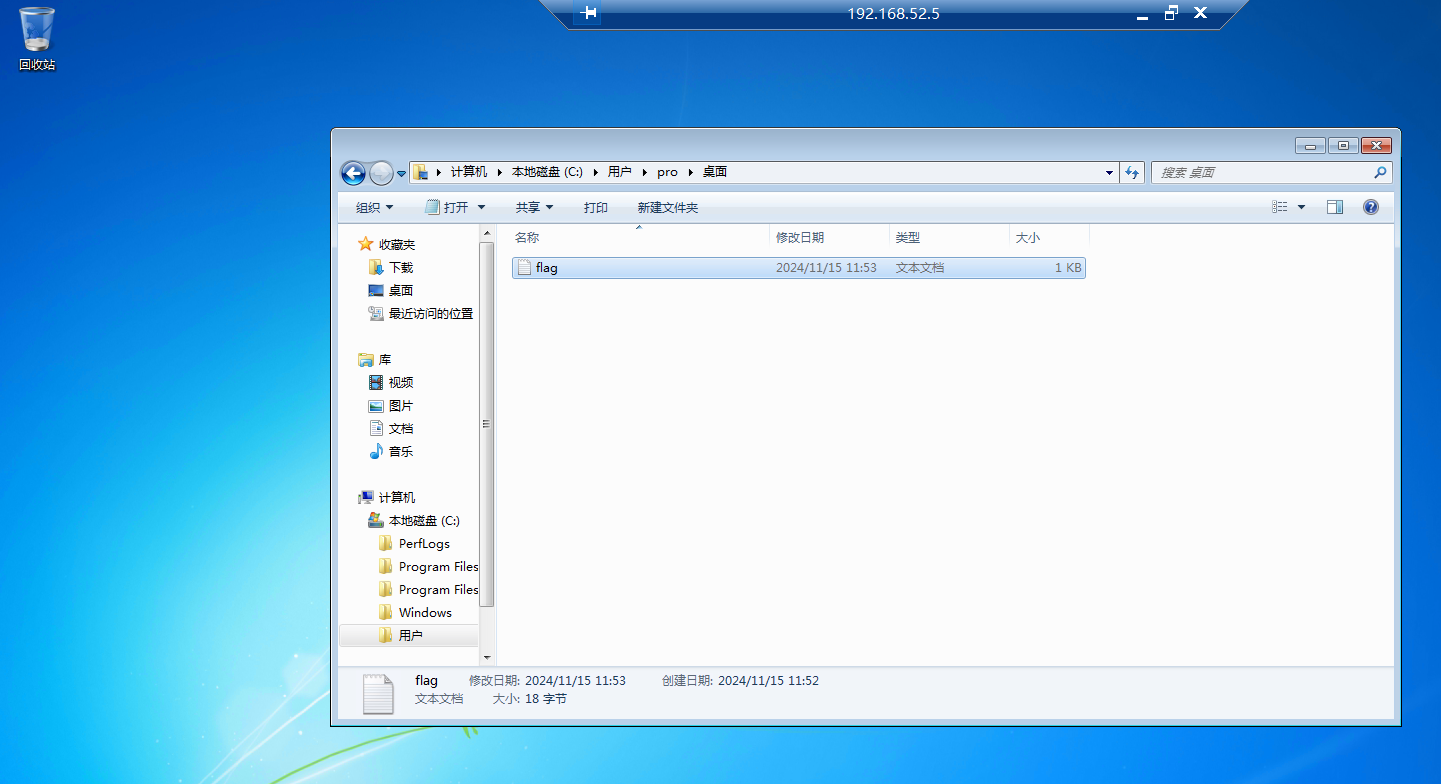Click the refresh button beside address bar
The image size is (1441, 784).
tap(1131, 173)
